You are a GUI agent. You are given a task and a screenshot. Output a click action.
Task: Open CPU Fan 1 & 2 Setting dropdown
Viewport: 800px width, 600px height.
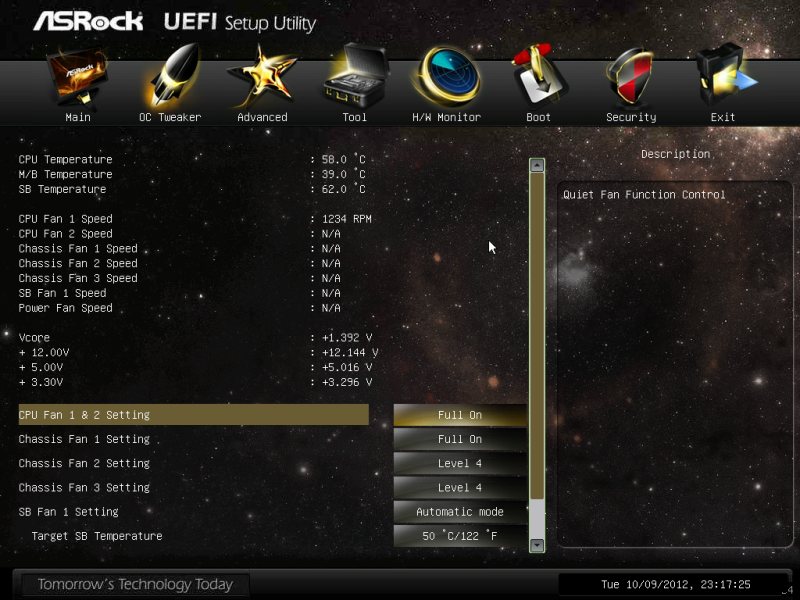click(x=460, y=415)
